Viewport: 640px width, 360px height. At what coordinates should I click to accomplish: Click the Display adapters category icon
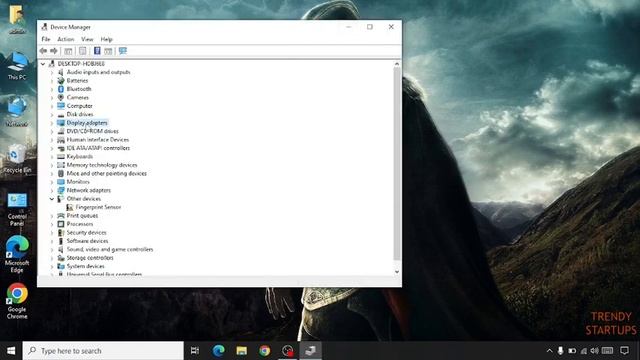tap(61, 123)
